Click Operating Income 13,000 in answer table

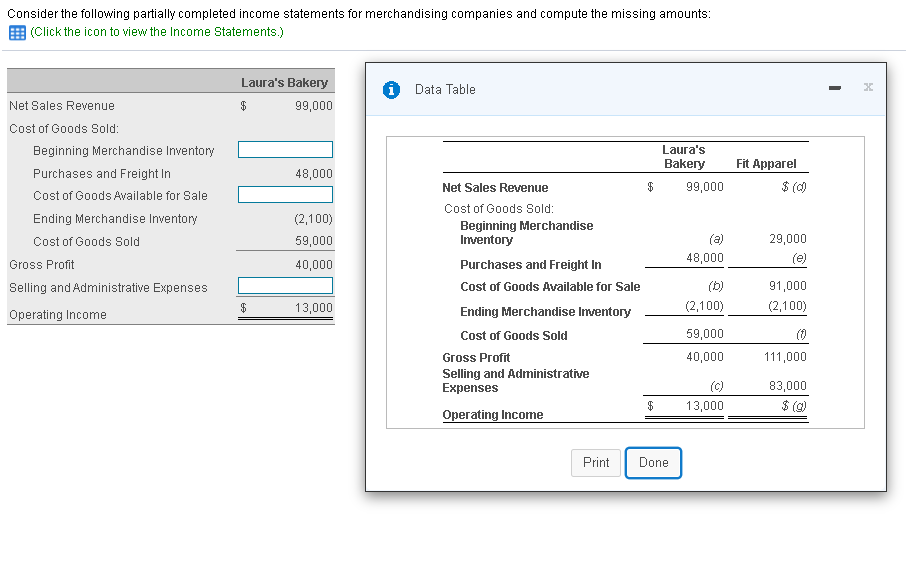pyautogui.click(x=314, y=308)
